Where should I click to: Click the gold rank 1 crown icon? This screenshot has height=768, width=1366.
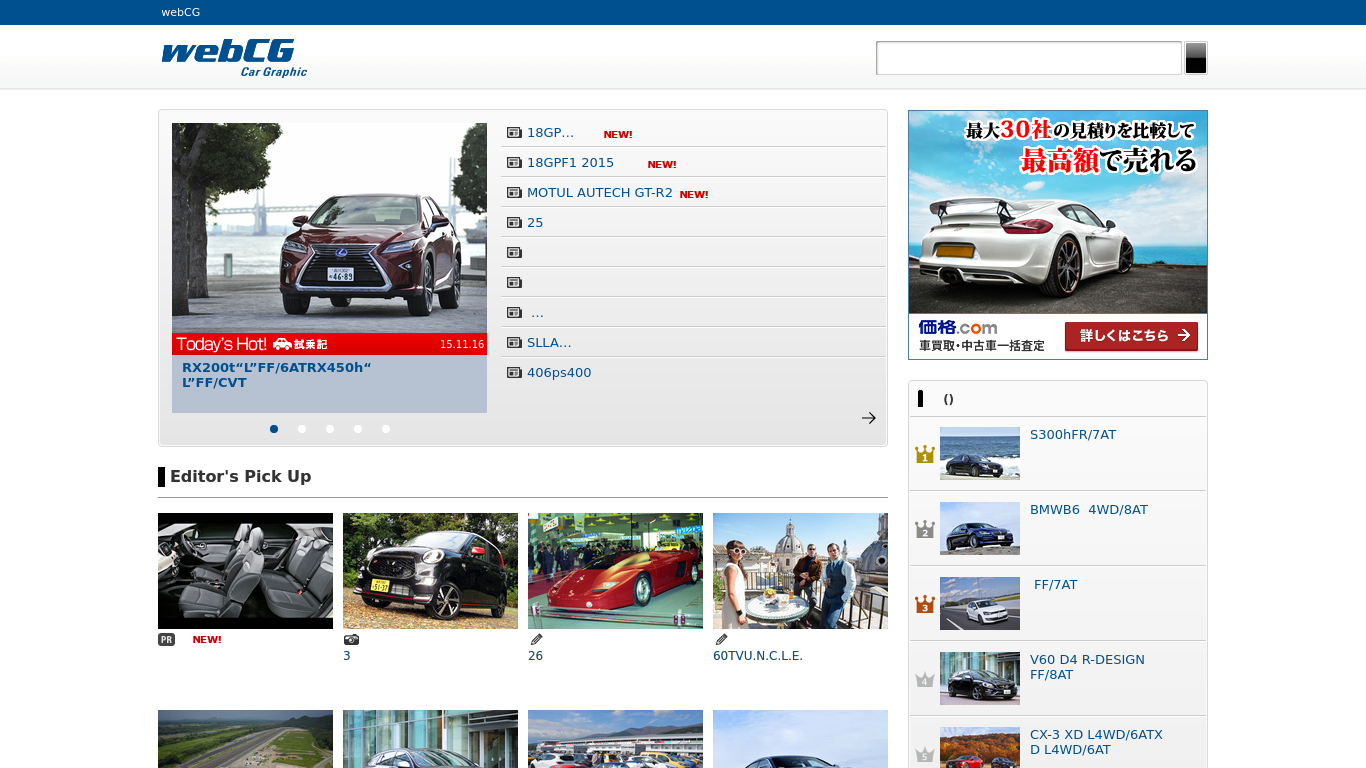click(x=924, y=454)
